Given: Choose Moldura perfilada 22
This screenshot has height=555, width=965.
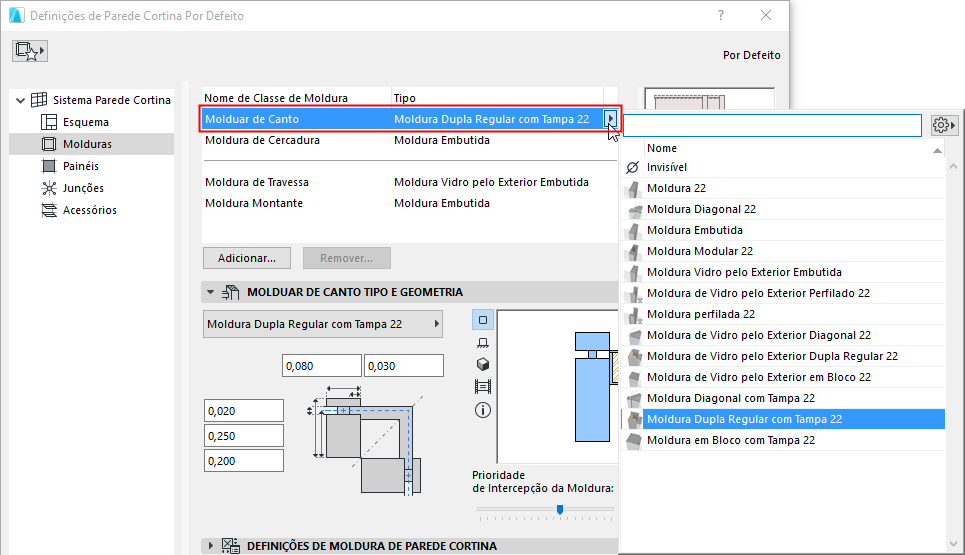Looking at the screenshot, I should [x=783, y=314].
